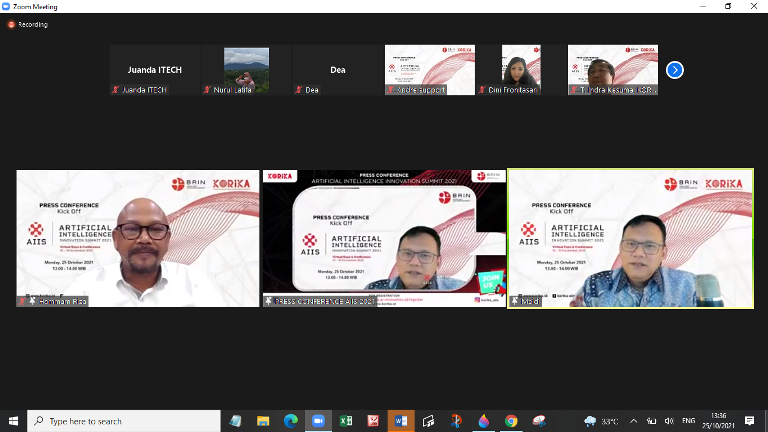Image resolution: width=768 pixels, height=432 pixels.
Task: Open the red PDF app in taskbar
Action: click(373, 421)
